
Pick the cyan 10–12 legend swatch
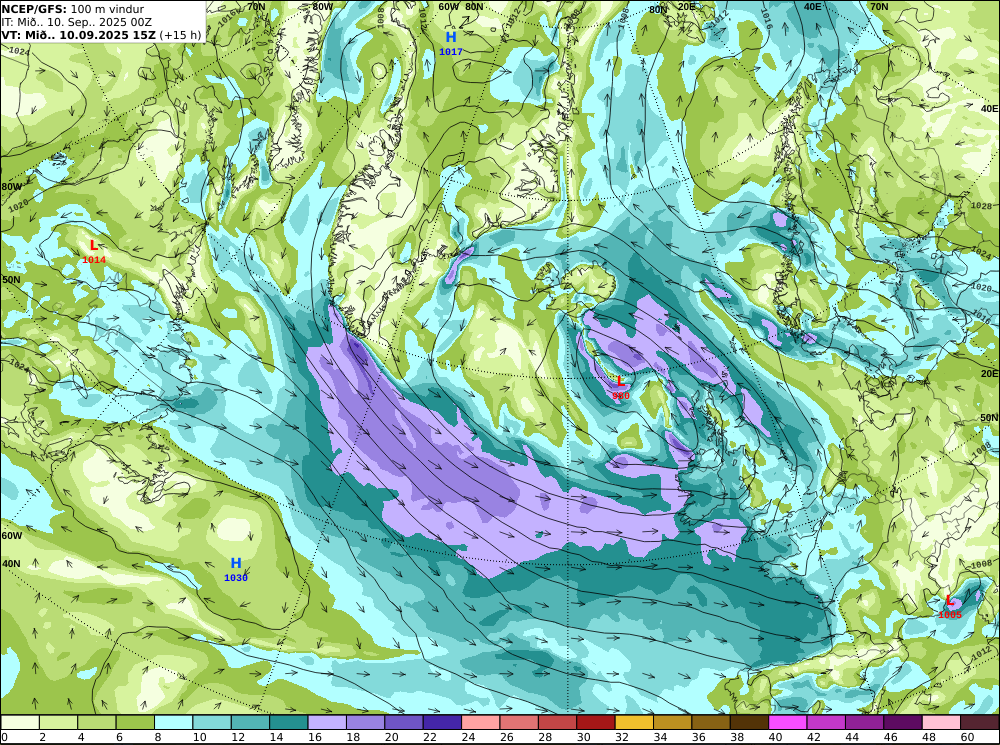pyautogui.click(x=212, y=722)
